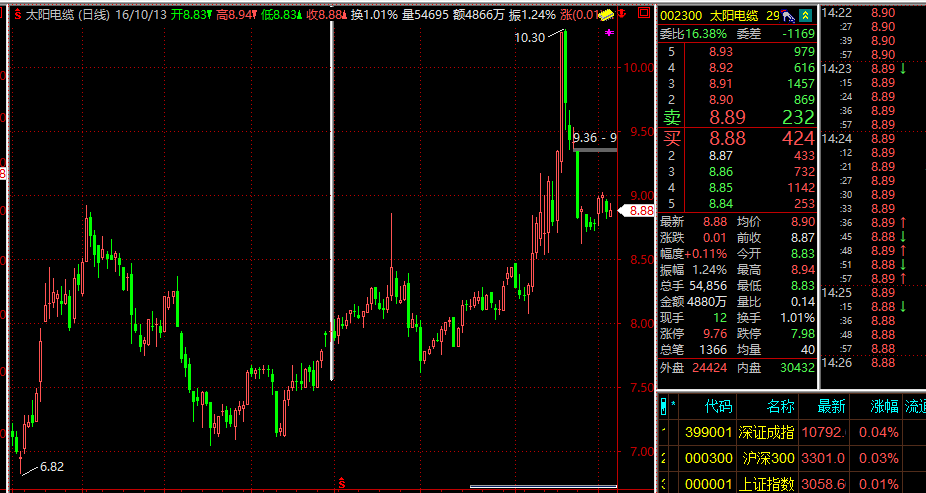Click the 最新 column header in index list
This screenshot has width=926, height=493.
pos(832,406)
